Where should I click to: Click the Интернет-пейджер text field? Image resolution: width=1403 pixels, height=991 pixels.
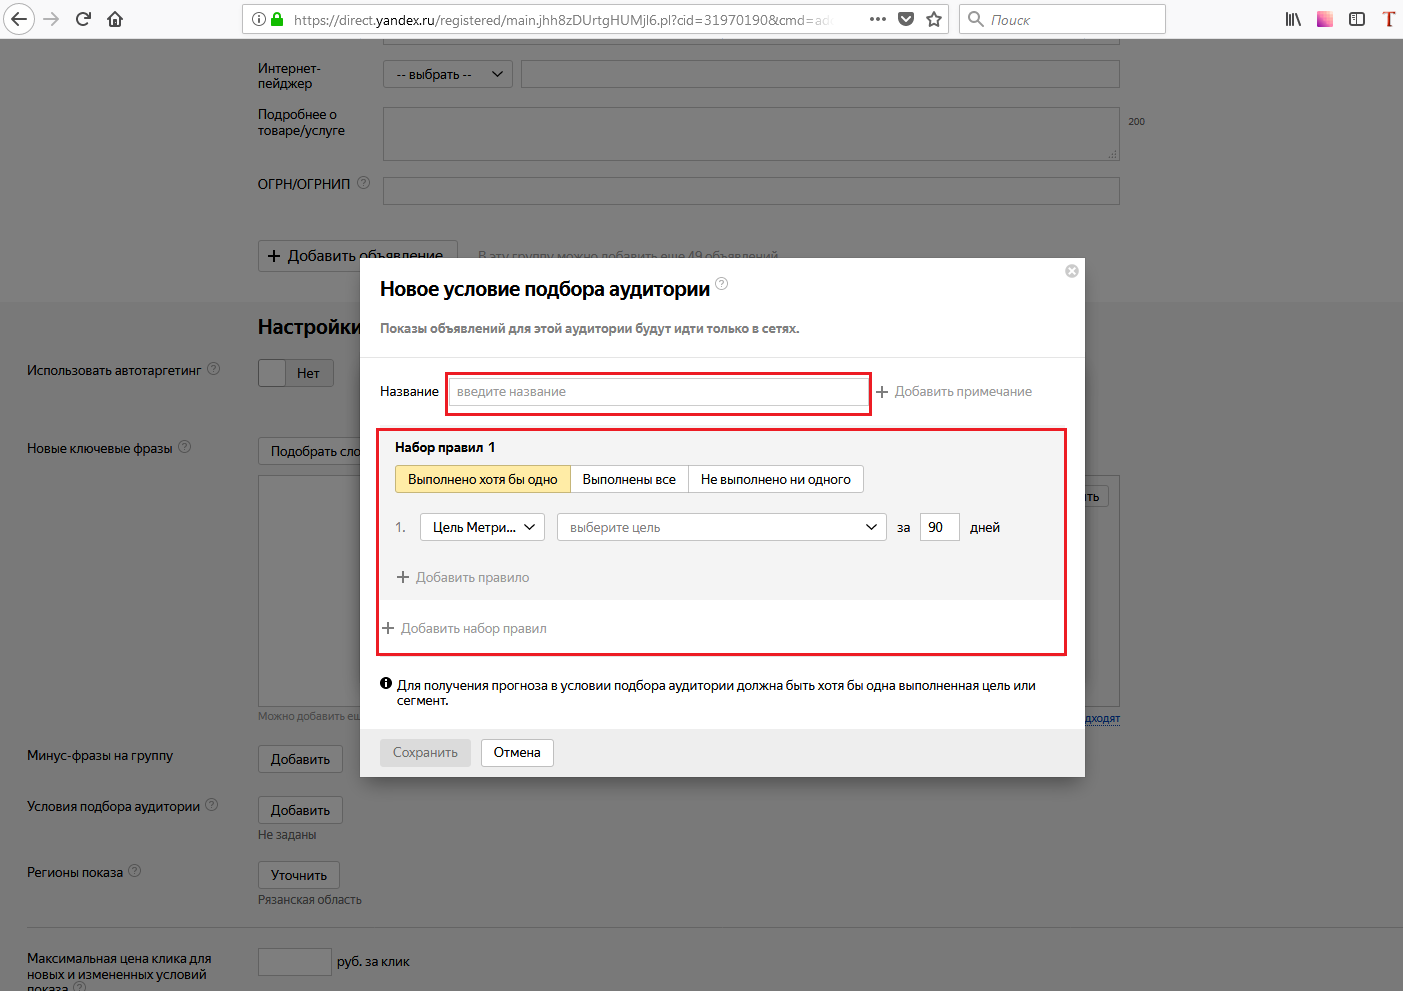point(820,74)
